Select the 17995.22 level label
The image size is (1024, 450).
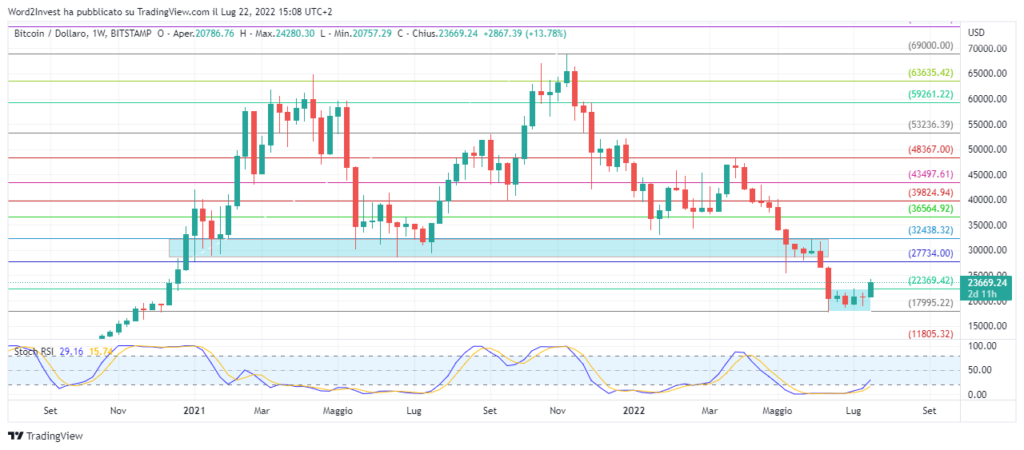[929, 303]
